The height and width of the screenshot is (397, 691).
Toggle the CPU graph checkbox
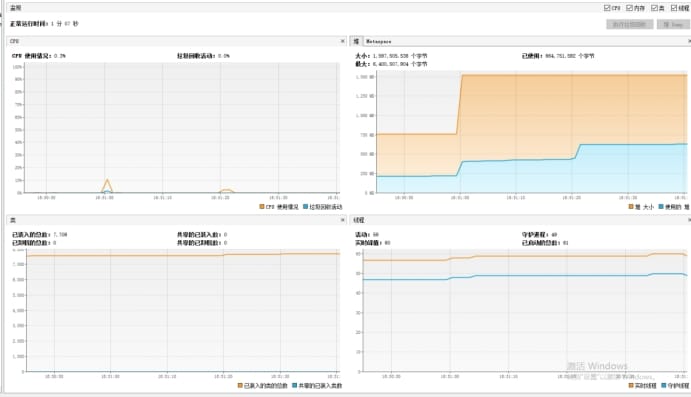(x=607, y=8)
